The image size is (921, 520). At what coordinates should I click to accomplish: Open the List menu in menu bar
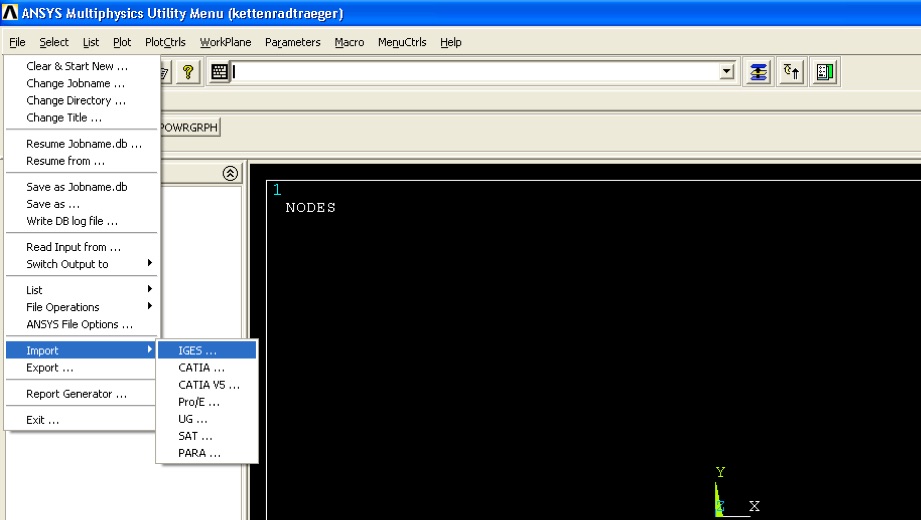pos(90,42)
